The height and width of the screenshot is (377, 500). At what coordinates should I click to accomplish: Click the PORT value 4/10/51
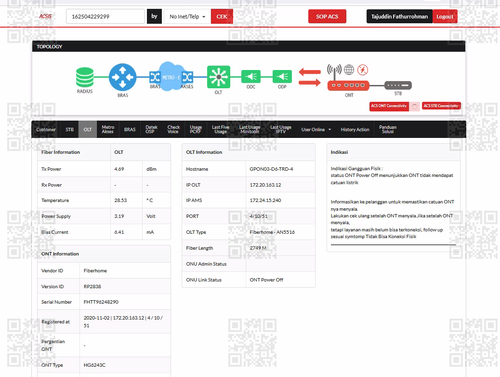coord(258,216)
